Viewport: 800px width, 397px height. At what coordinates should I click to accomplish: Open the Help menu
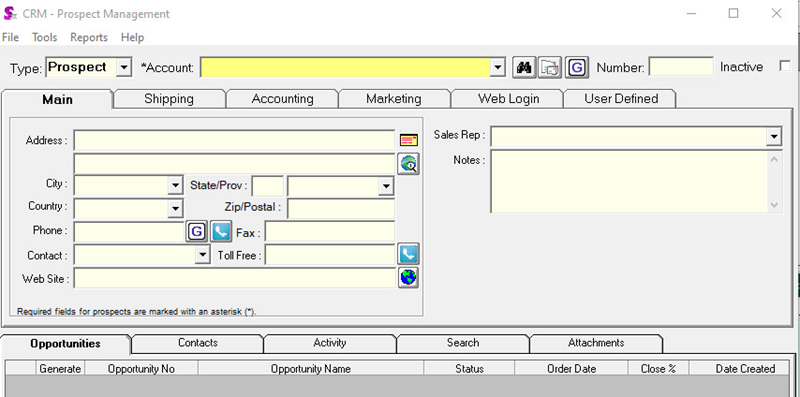point(133,37)
